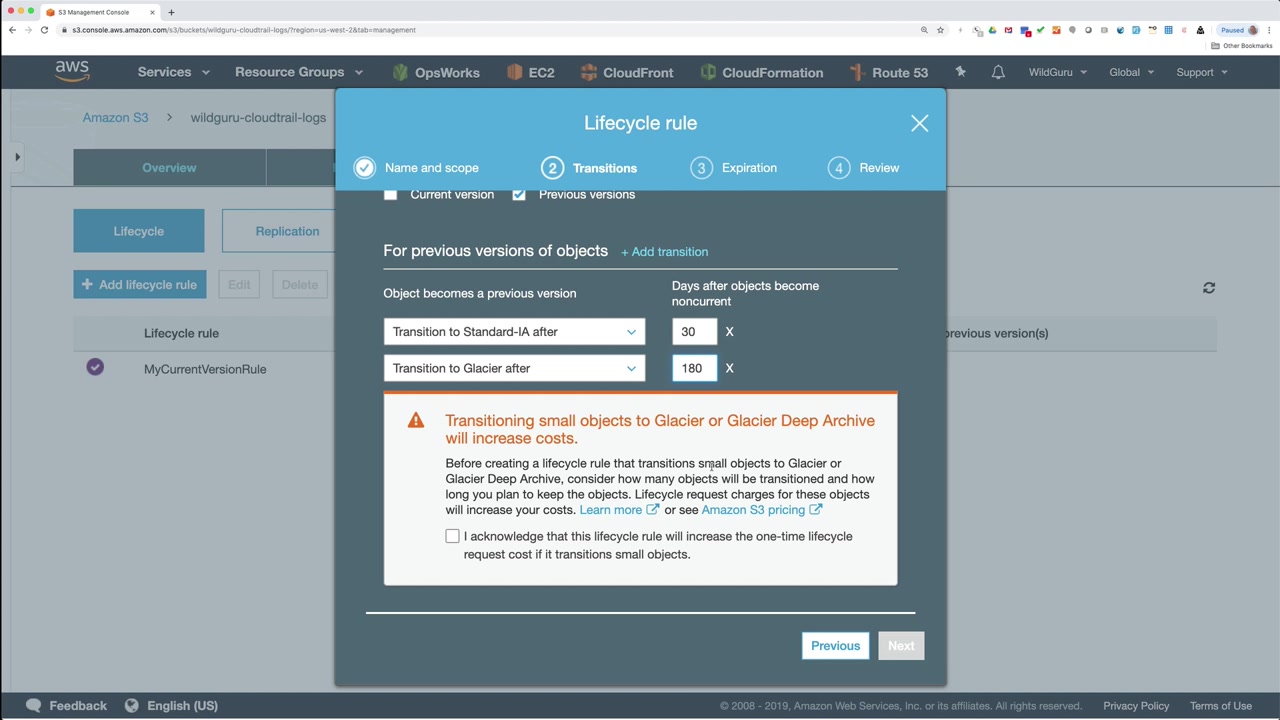The width and height of the screenshot is (1280, 720).
Task: Click the zoom magnifier icon in address bar
Action: coord(924,30)
